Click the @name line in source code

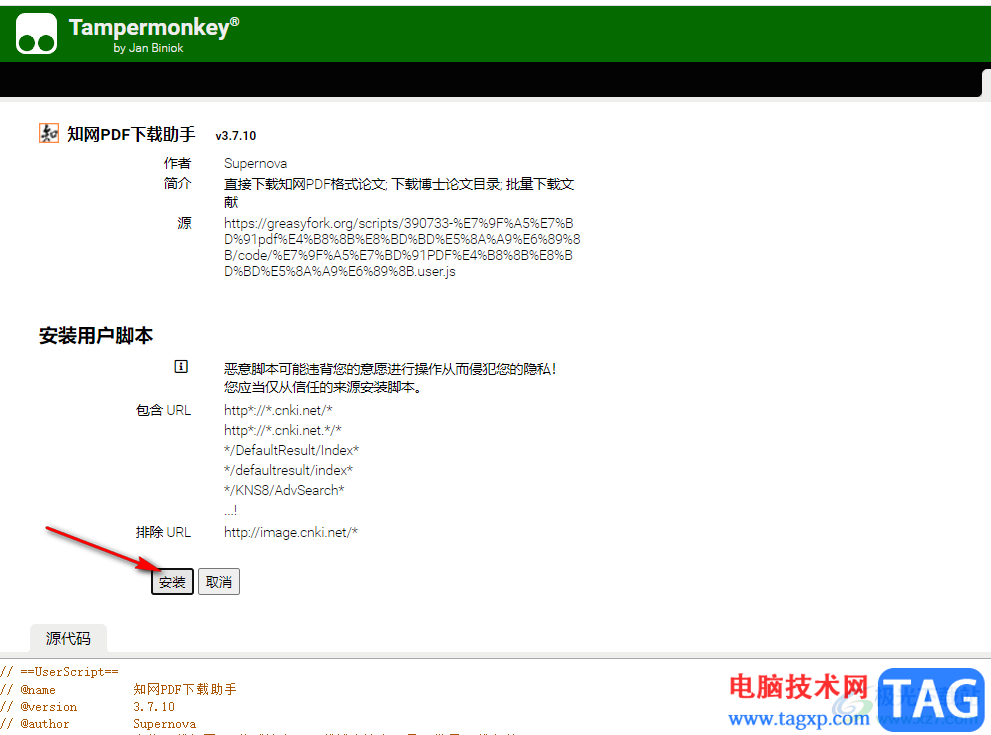pyautogui.click(x=118, y=689)
